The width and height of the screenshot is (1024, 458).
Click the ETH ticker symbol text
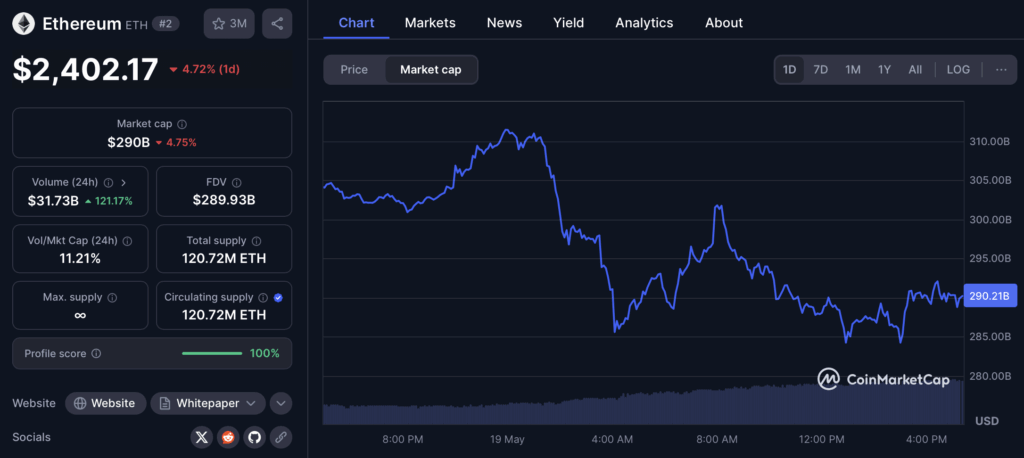point(136,25)
